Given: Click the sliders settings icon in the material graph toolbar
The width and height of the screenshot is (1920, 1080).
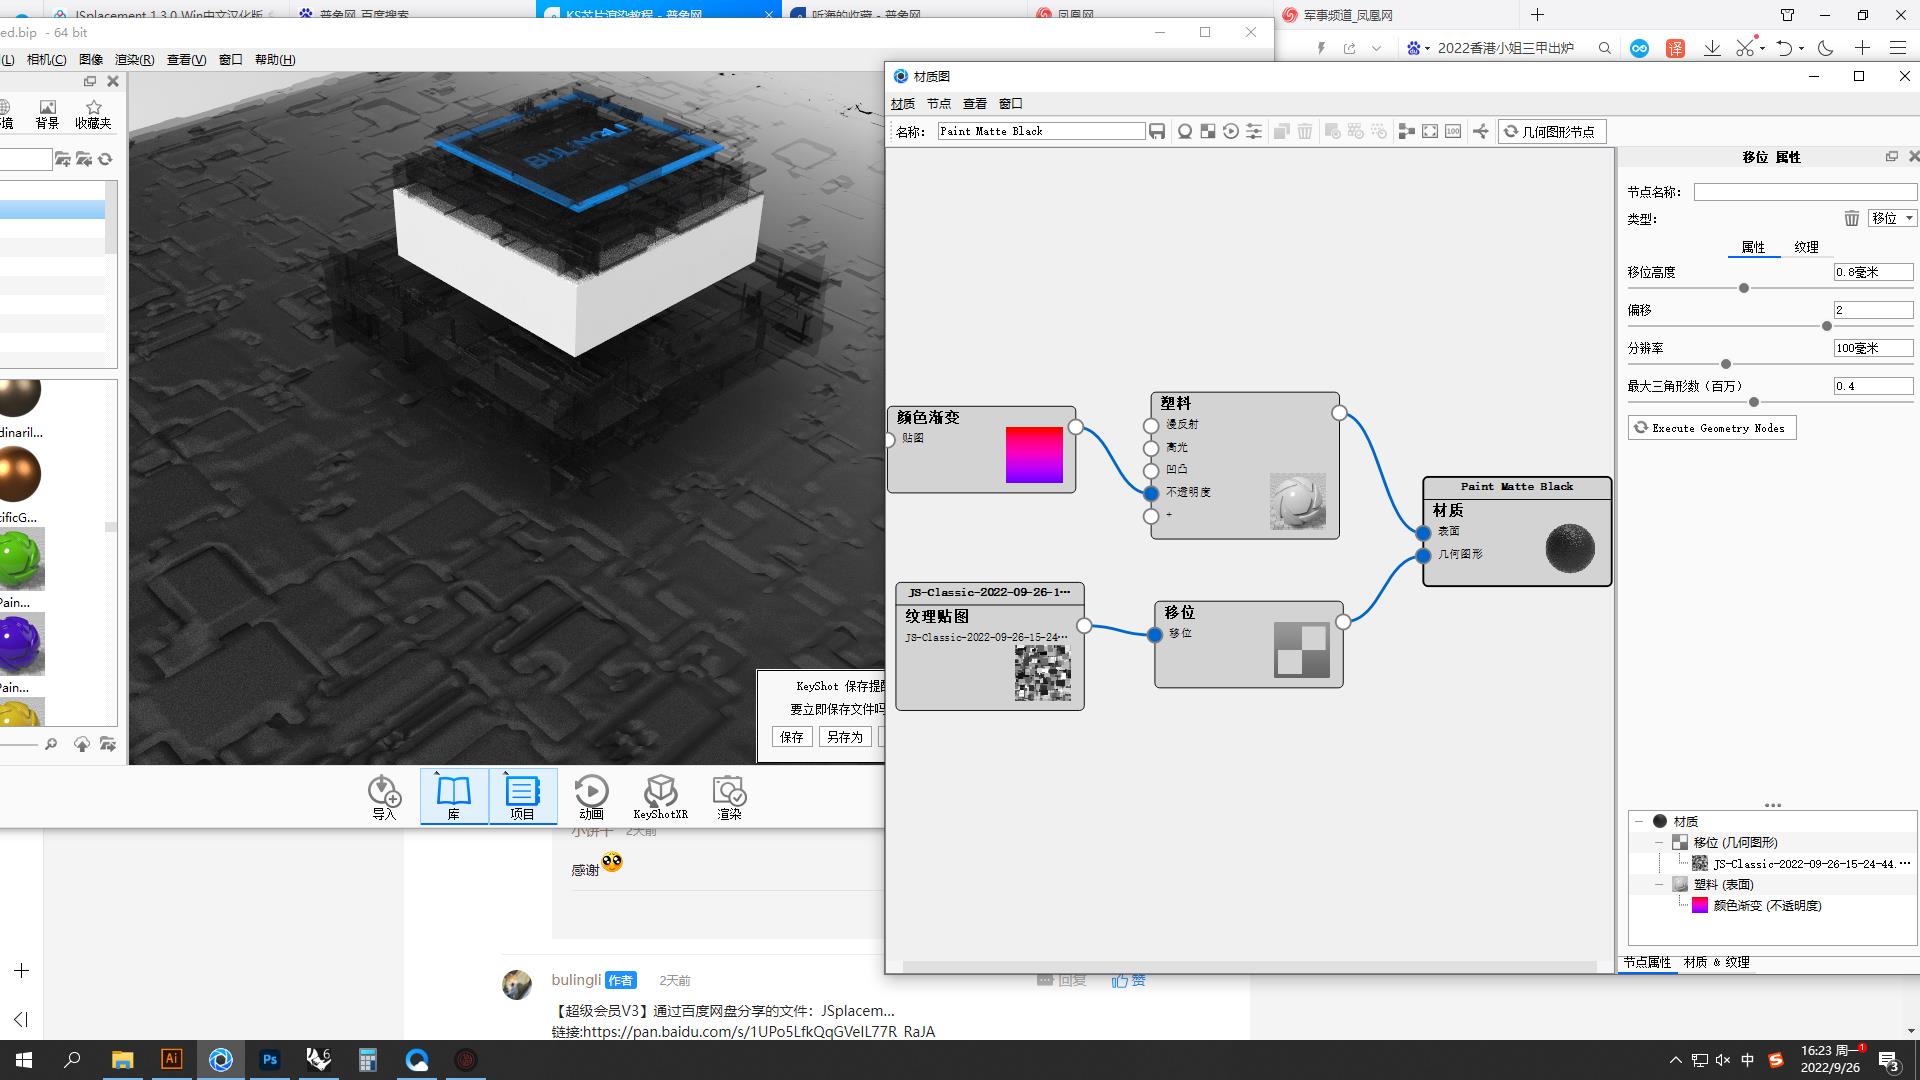Looking at the screenshot, I should 1254,132.
